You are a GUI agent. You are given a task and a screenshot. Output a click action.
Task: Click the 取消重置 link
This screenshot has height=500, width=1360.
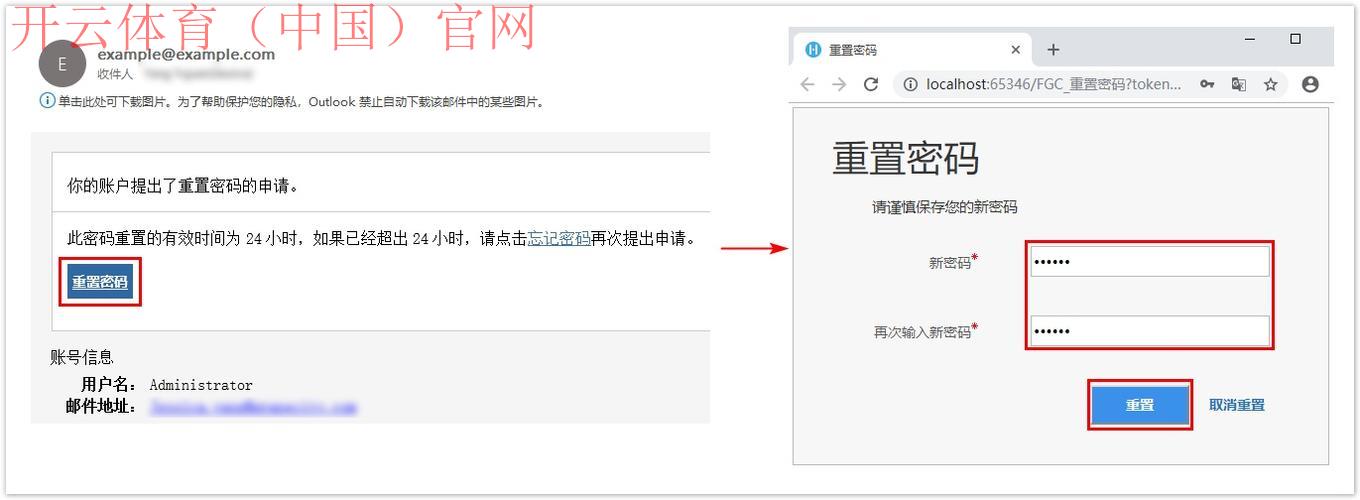click(1237, 405)
